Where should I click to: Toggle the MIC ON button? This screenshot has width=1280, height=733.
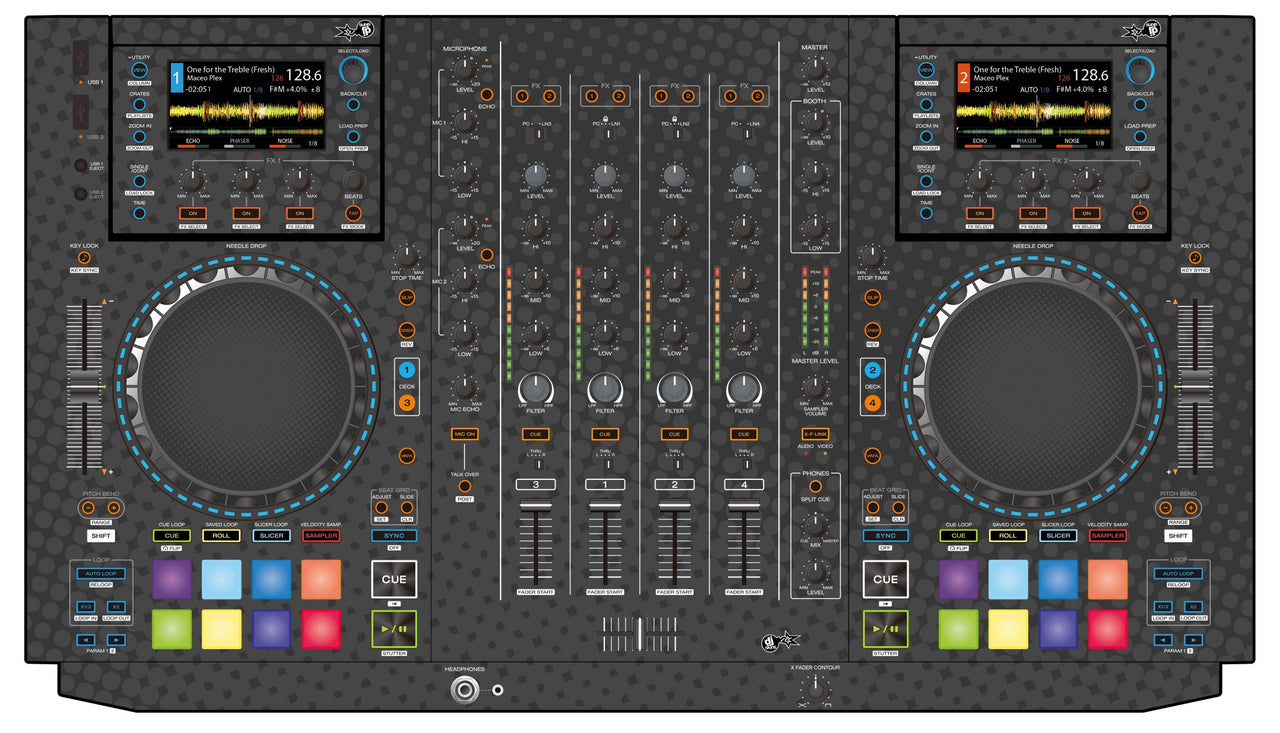click(x=464, y=433)
